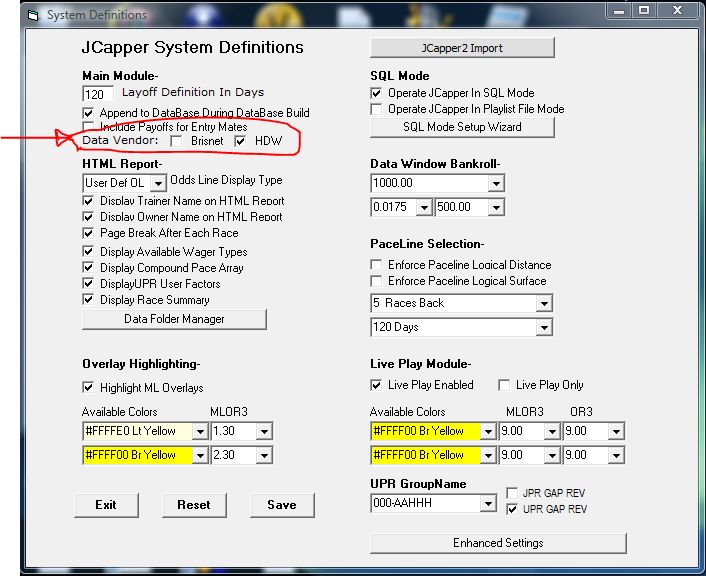The height and width of the screenshot is (576, 706).
Task: Open first Live Play MLOR3 9.00 dropdown
Action: point(552,431)
